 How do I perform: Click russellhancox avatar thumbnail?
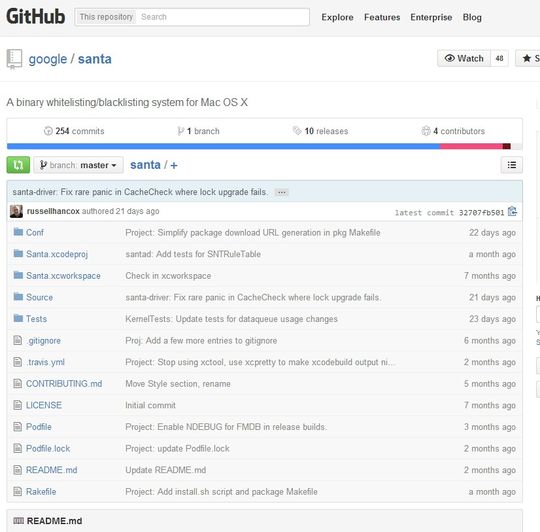16,211
